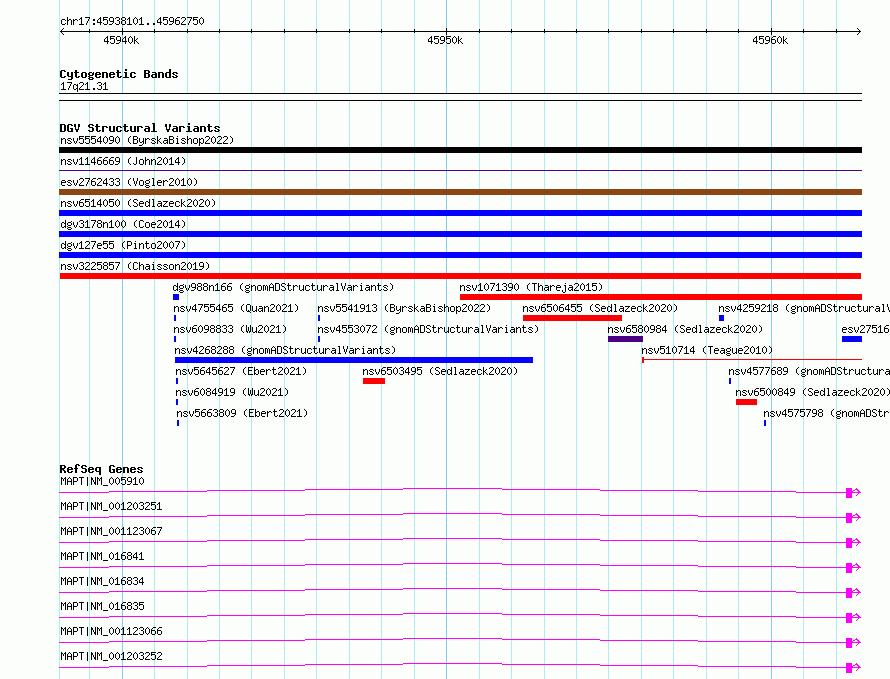Open nsv5663809 (Ebert2021) label

tap(242, 413)
